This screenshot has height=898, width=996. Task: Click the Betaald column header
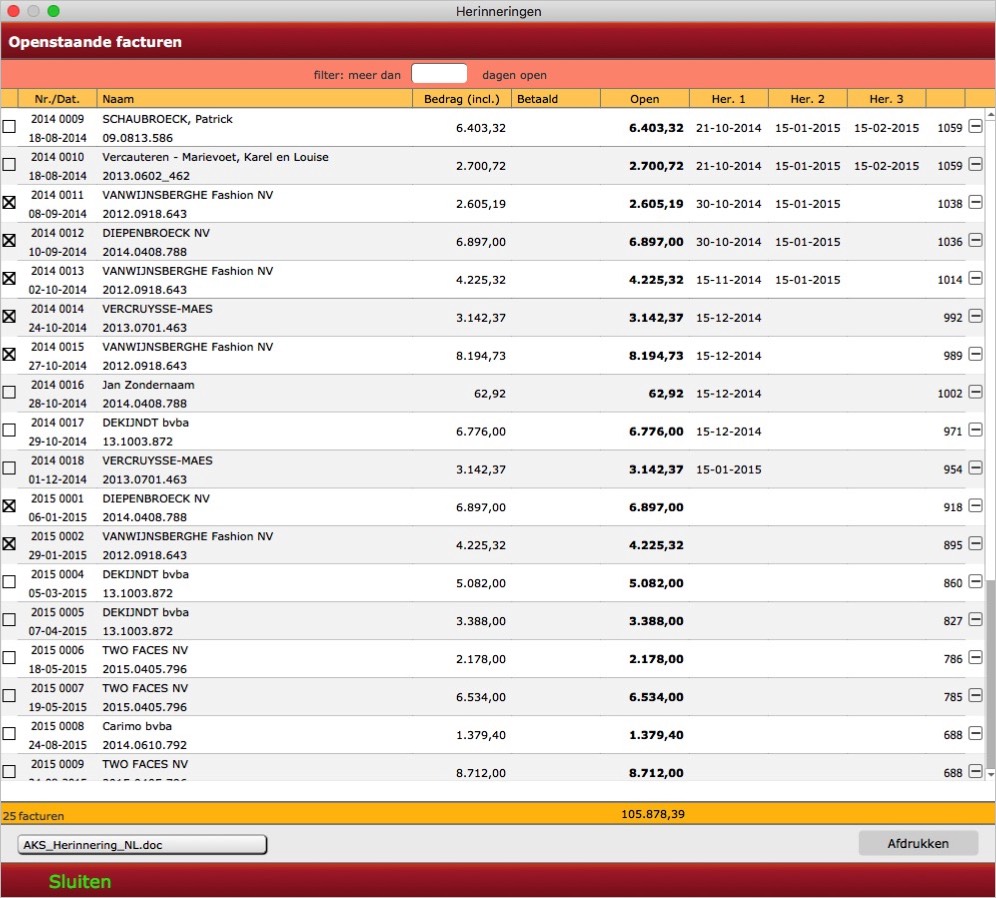click(556, 99)
